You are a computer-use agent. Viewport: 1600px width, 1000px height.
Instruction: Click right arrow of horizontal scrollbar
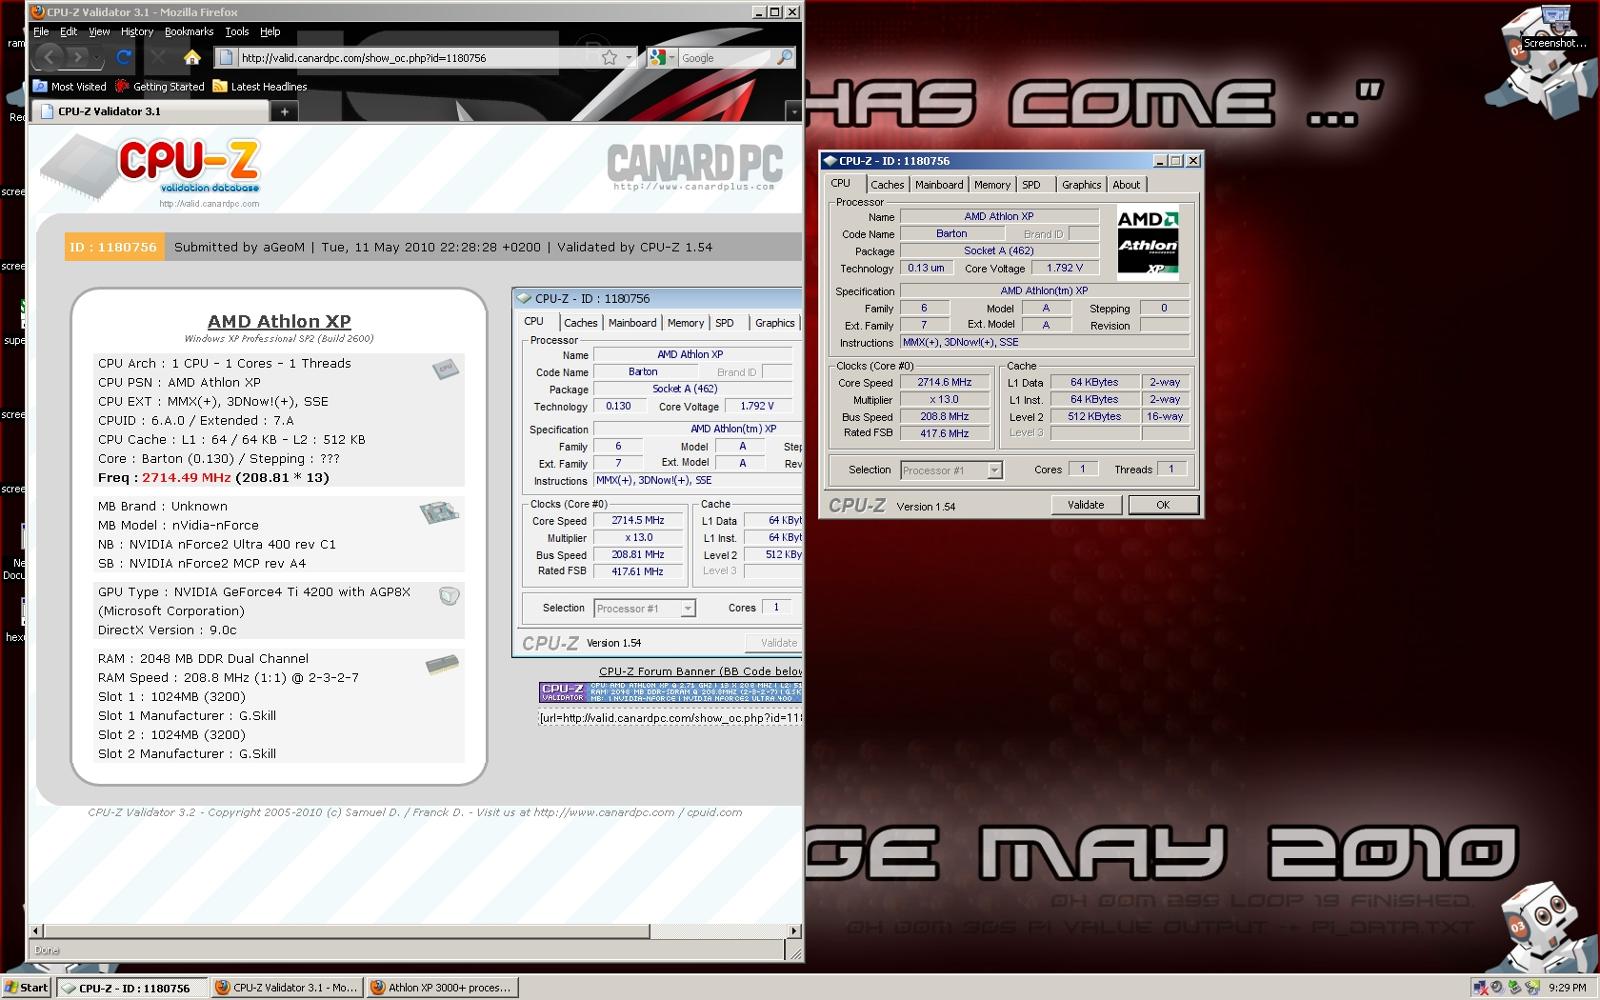click(x=794, y=931)
